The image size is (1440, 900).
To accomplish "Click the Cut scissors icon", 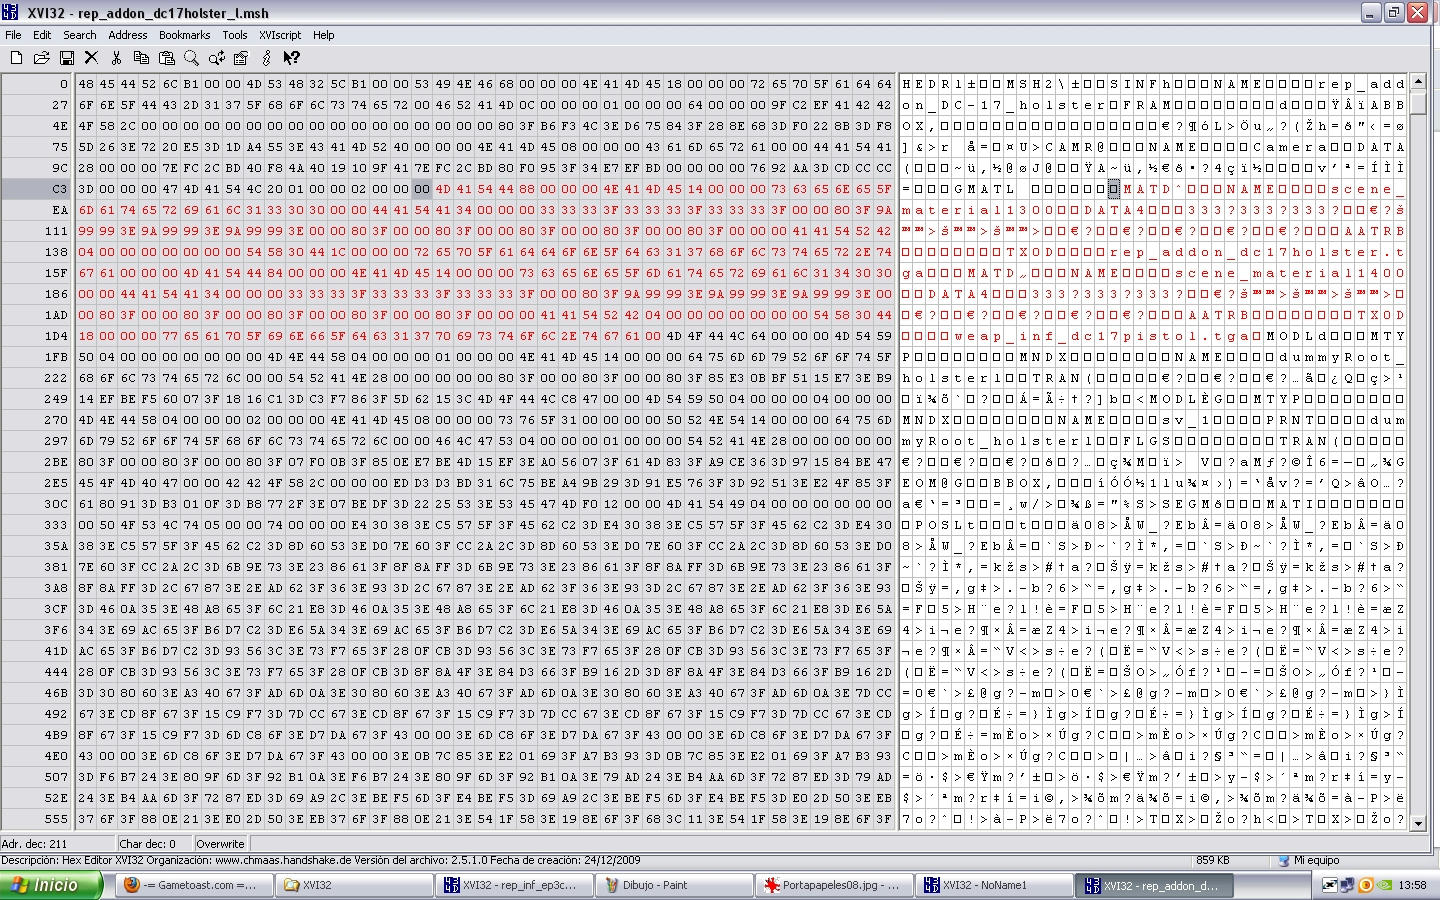I will [116, 58].
